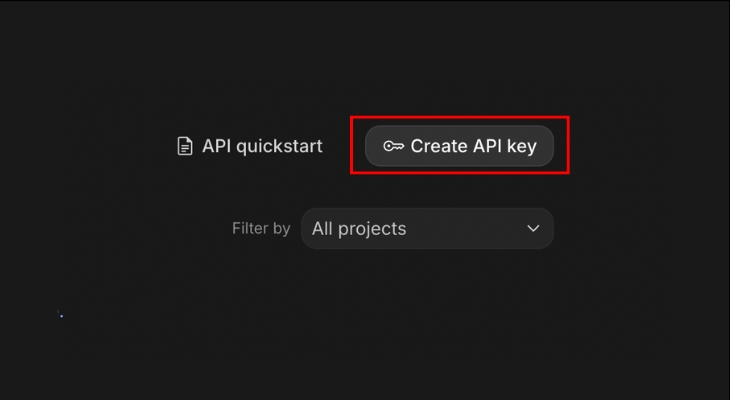Click the word "Filter" left of the dropdown
730x400 pixels.
click(249, 228)
